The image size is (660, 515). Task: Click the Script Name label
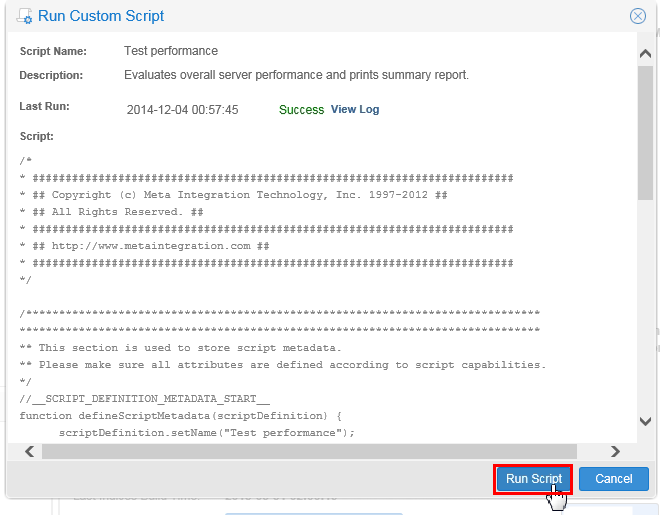[53, 51]
